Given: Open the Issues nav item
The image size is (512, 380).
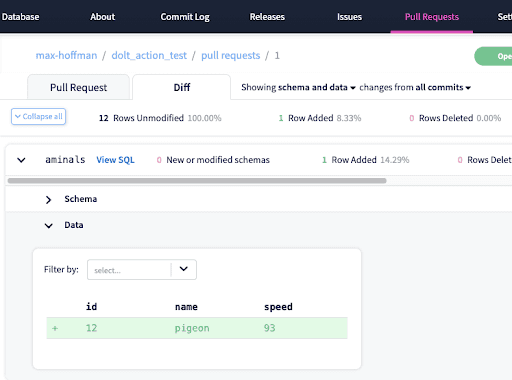Looking at the screenshot, I should click(x=349, y=17).
